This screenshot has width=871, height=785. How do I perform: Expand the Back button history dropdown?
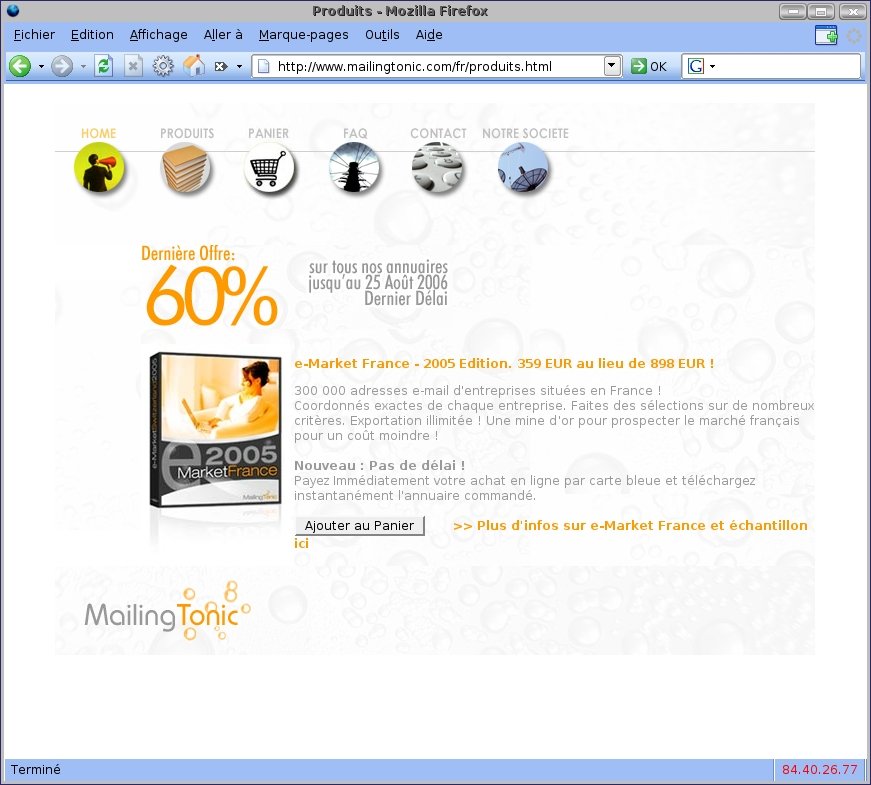(x=41, y=67)
